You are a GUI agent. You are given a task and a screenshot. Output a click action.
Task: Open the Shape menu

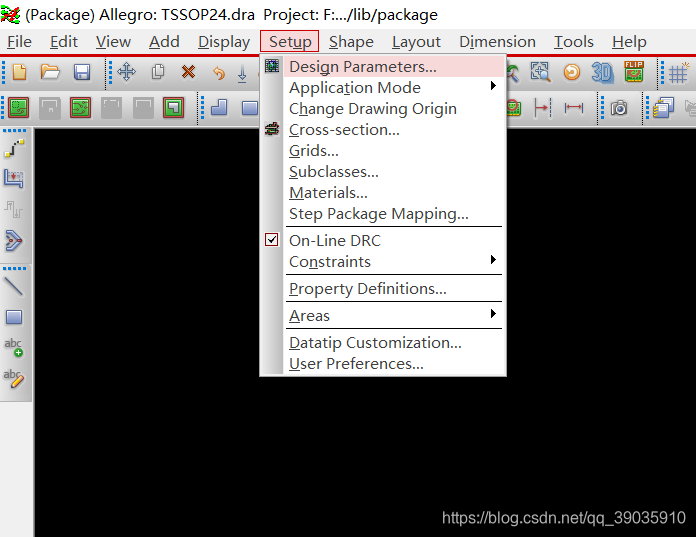tap(351, 42)
